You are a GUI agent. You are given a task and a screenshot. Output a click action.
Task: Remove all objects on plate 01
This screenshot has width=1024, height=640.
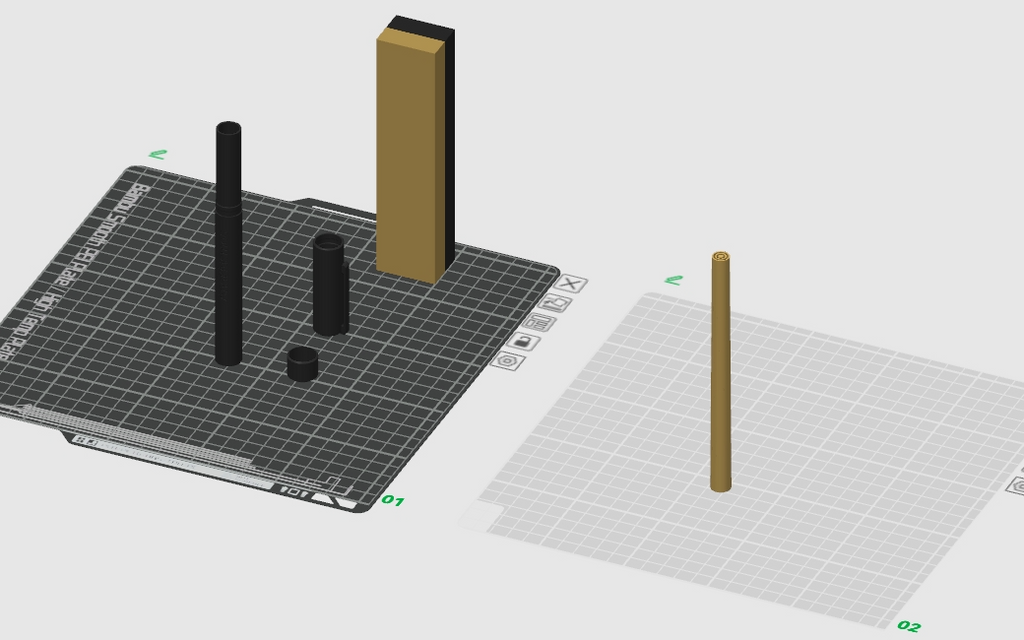[571, 283]
